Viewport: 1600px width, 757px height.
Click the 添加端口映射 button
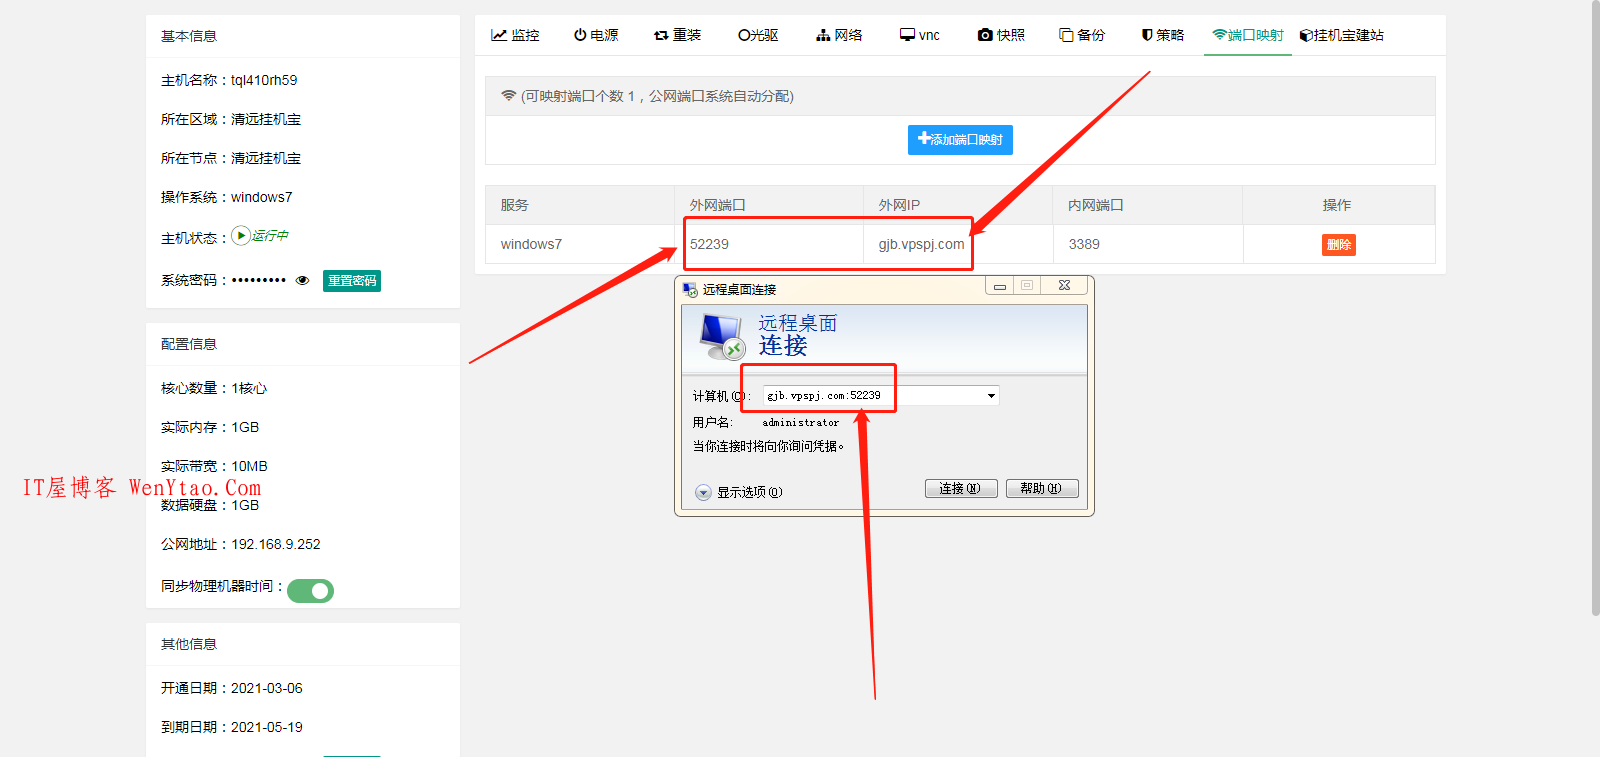coord(960,140)
